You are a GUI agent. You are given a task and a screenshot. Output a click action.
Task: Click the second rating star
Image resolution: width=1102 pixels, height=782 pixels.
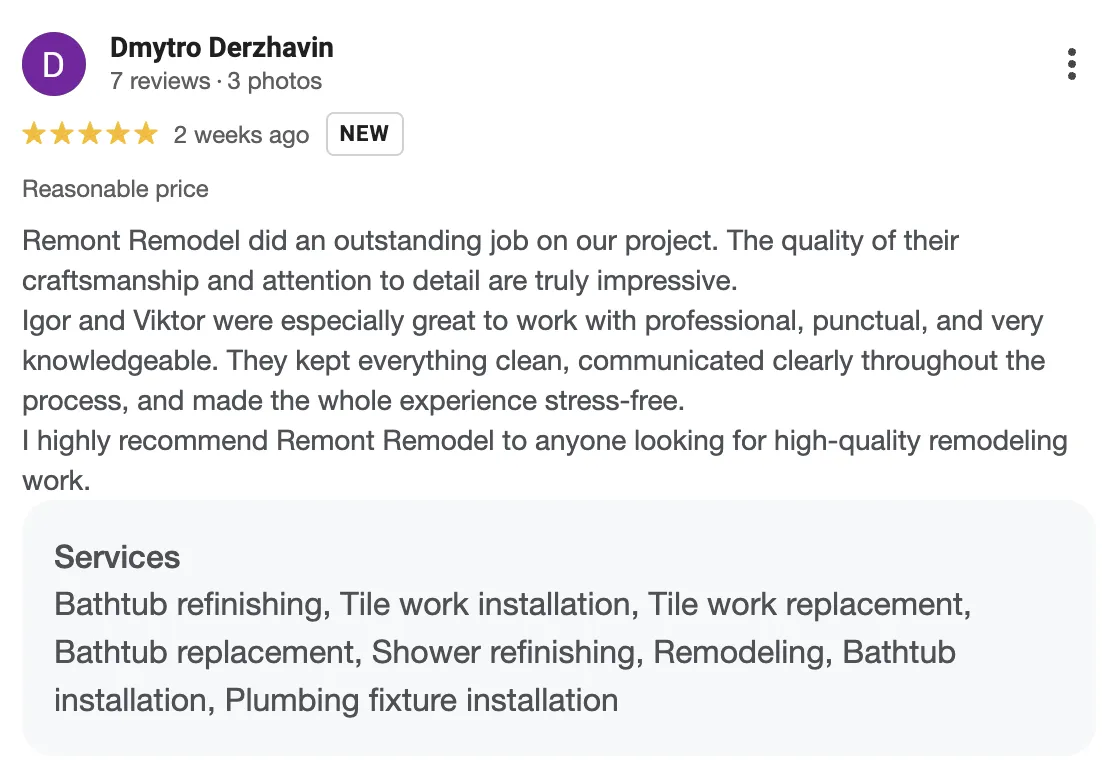(x=62, y=134)
